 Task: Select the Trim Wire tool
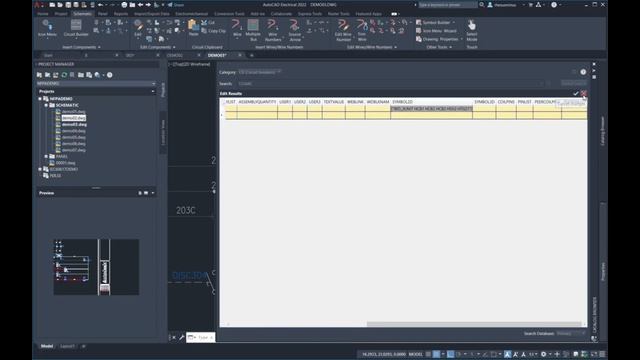362,30
